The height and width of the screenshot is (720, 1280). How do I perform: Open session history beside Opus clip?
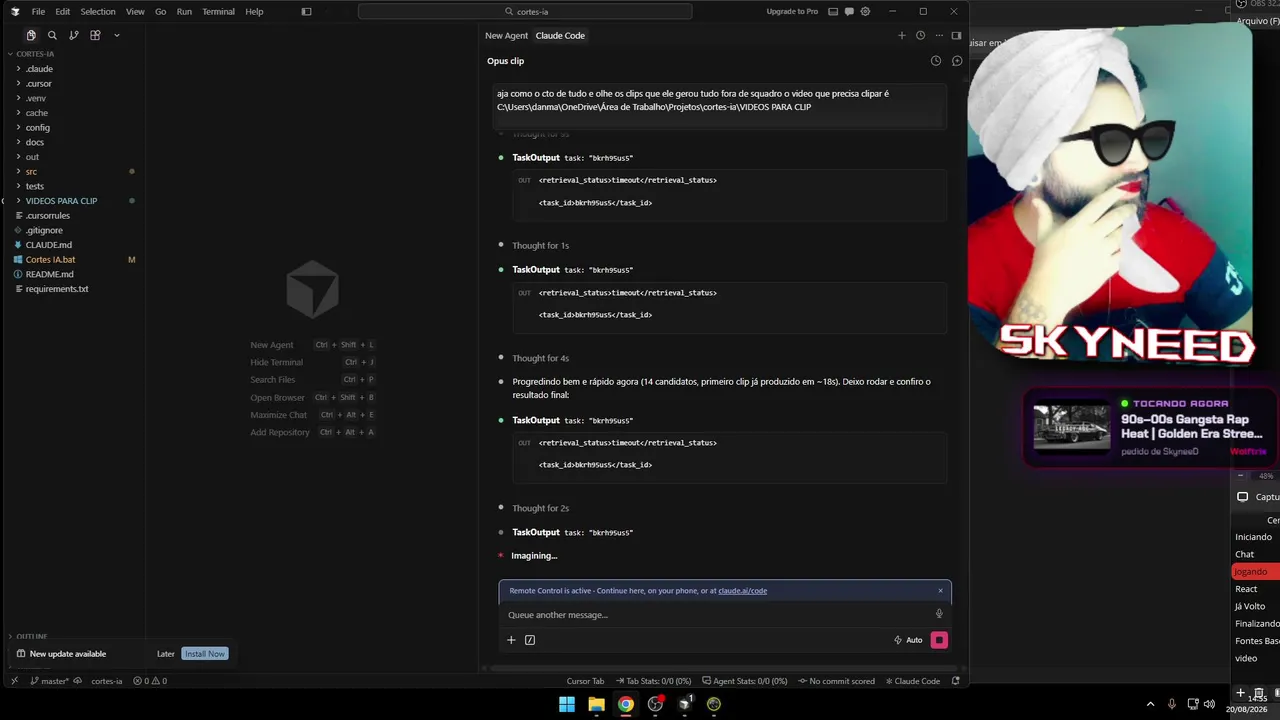pos(936,61)
